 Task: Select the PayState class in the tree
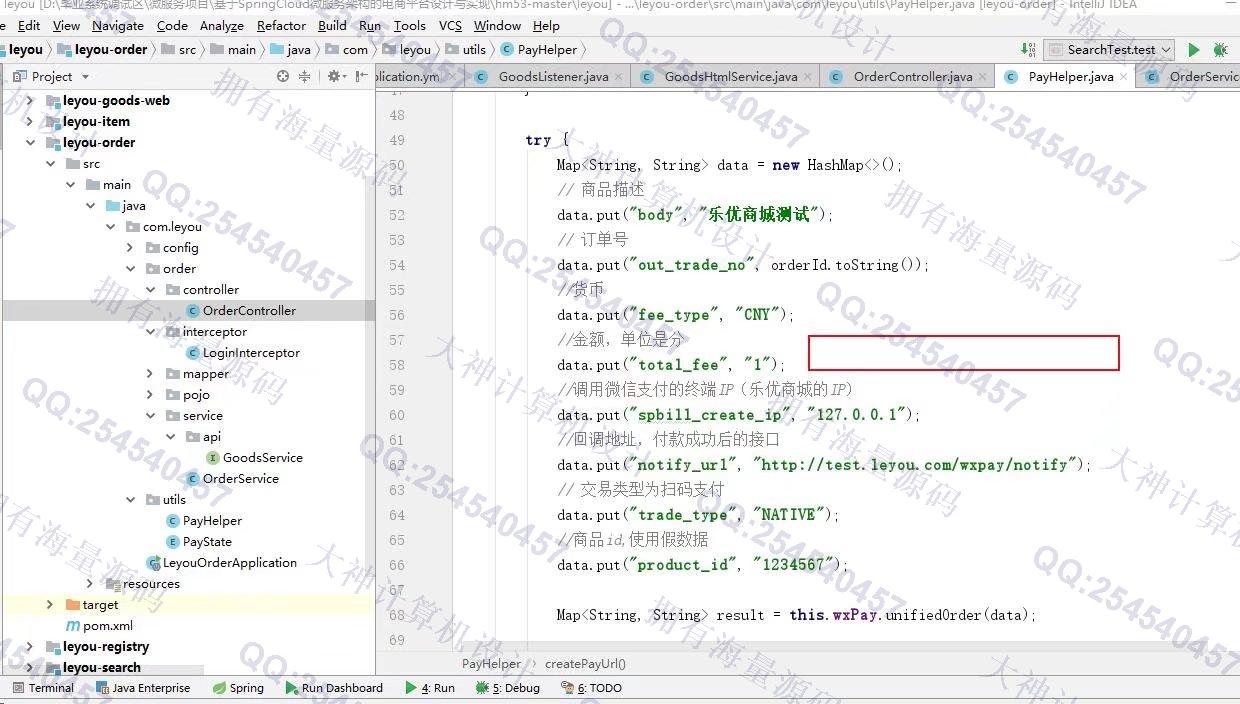tap(207, 541)
